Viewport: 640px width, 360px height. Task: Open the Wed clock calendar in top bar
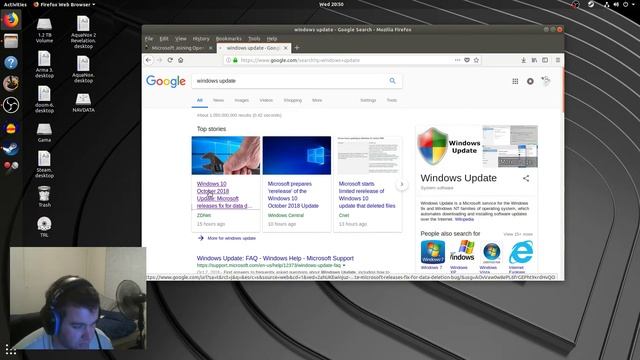coord(331,4)
